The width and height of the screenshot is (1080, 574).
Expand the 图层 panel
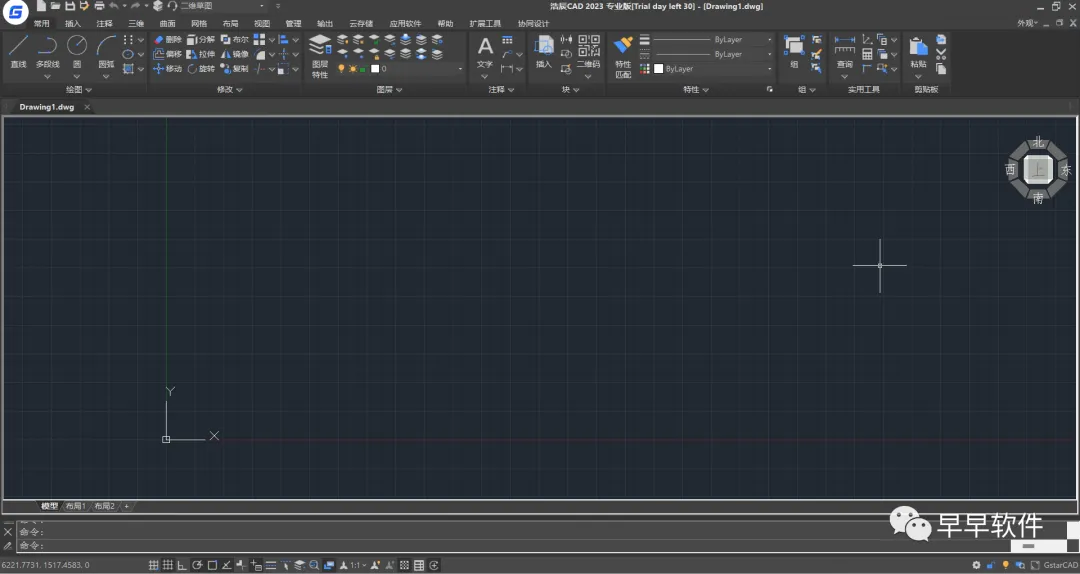[389, 90]
